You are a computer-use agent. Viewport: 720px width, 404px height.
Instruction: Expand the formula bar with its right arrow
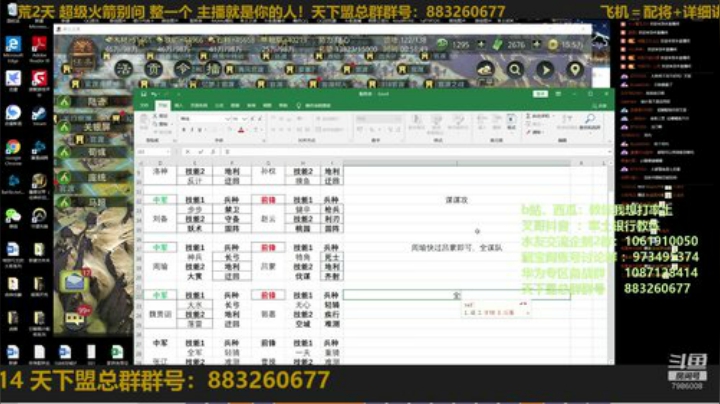[609, 152]
